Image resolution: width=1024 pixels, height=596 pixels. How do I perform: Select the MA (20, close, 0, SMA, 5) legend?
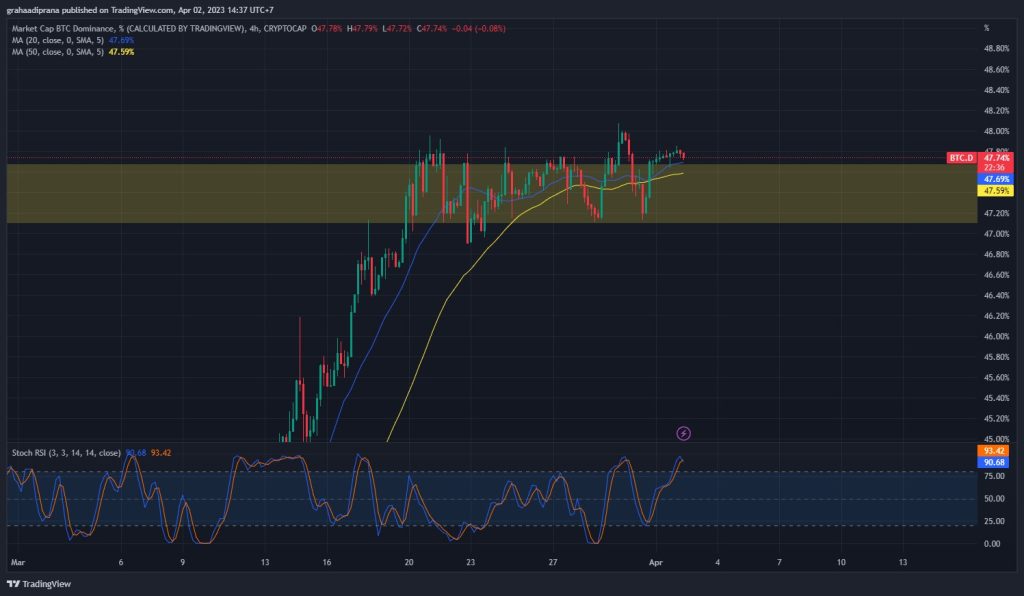(57, 40)
